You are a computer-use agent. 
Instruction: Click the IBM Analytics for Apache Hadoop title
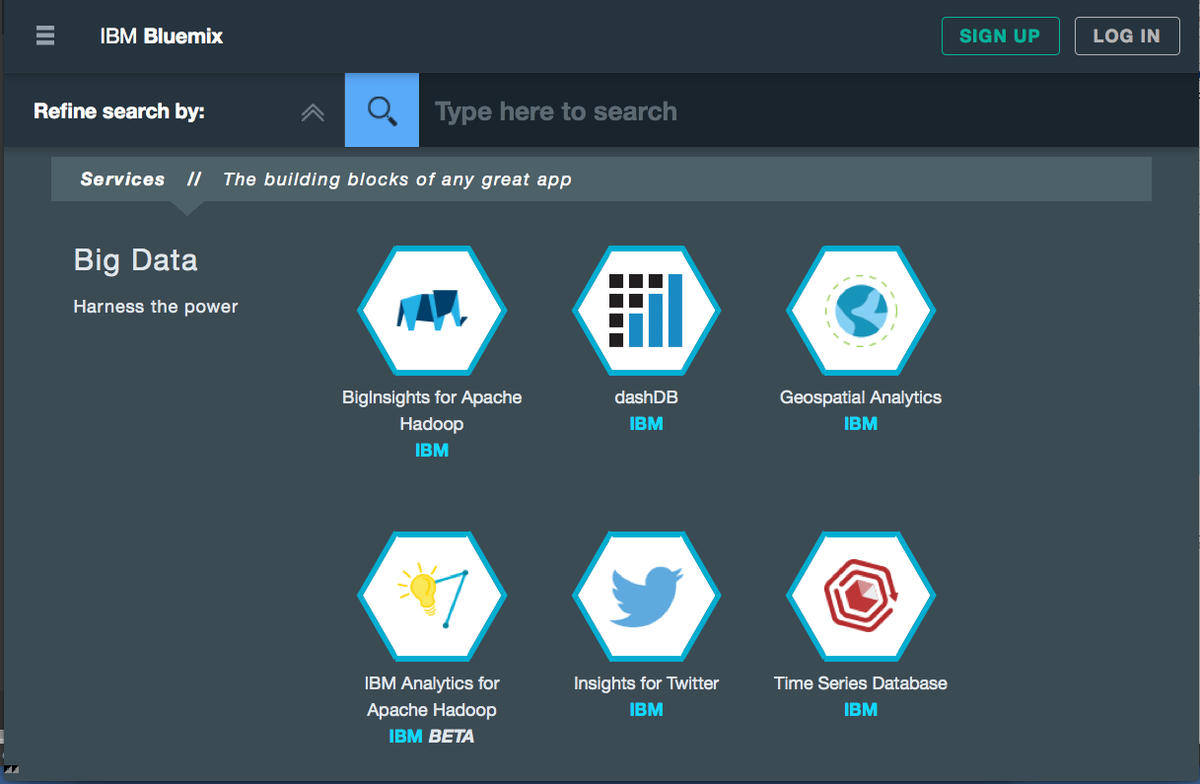(x=432, y=696)
